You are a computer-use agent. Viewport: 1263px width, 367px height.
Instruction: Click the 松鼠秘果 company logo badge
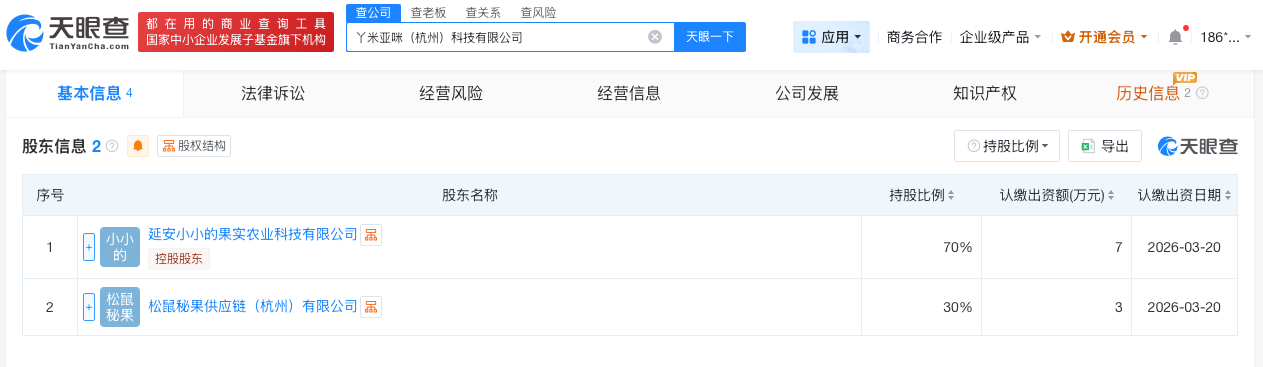[x=120, y=307]
